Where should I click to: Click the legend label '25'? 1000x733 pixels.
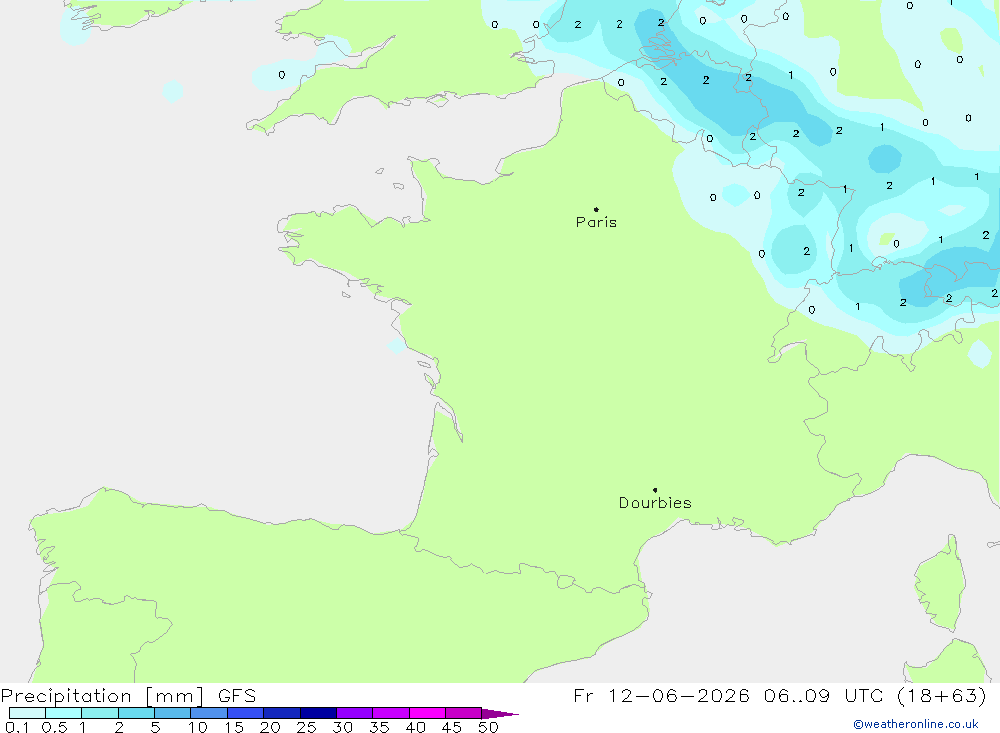(307, 727)
